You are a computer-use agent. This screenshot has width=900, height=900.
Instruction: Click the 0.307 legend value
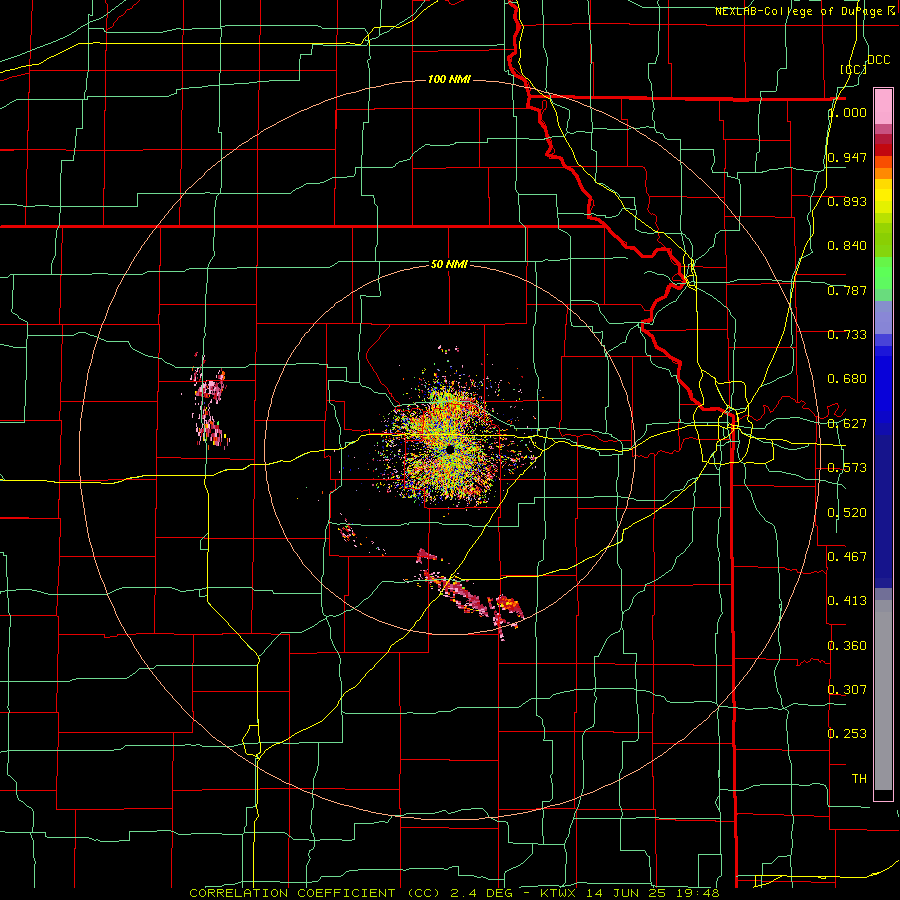pyautogui.click(x=847, y=690)
